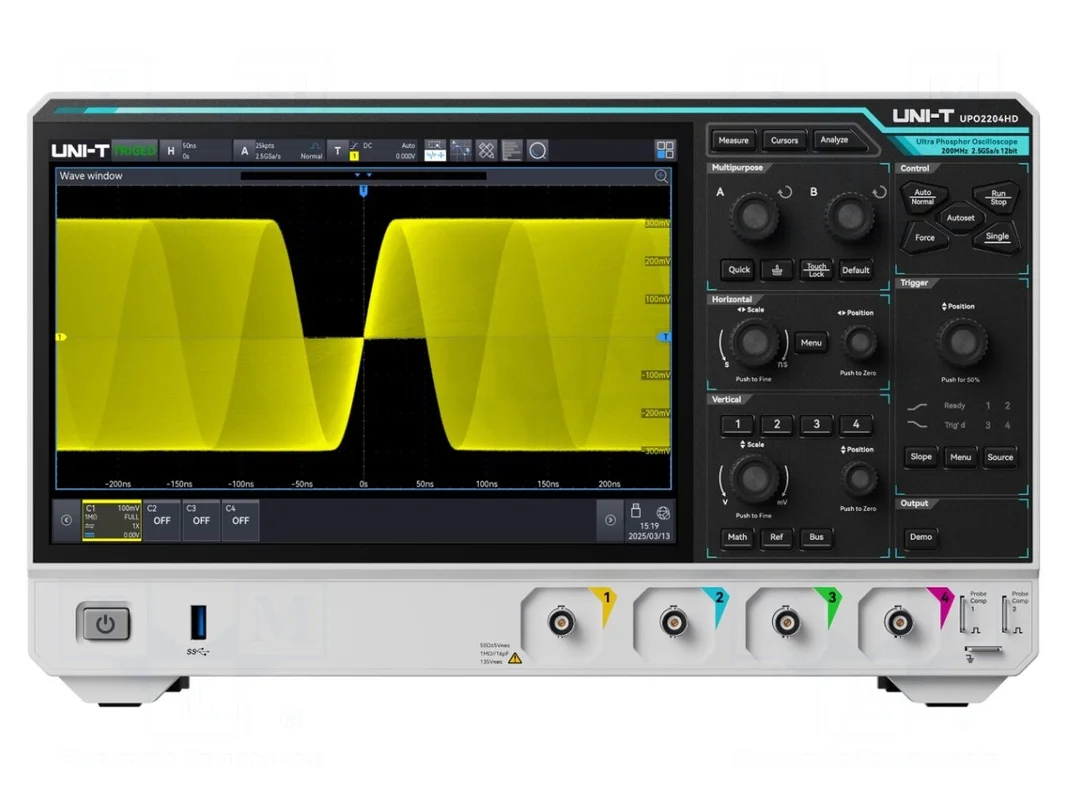The height and width of the screenshot is (800, 1066).
Task: Click the Autoset button
Action: pos(960,218)
